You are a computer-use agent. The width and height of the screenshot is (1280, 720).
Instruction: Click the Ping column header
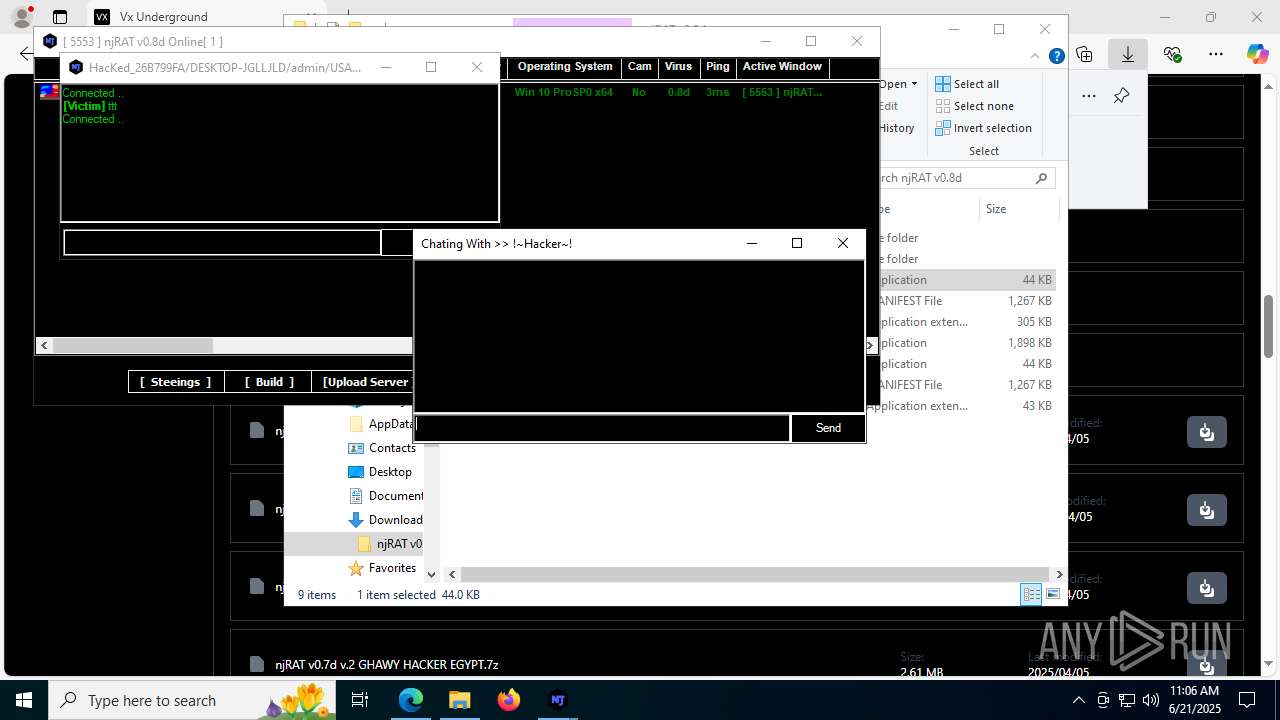coord(717,67)
